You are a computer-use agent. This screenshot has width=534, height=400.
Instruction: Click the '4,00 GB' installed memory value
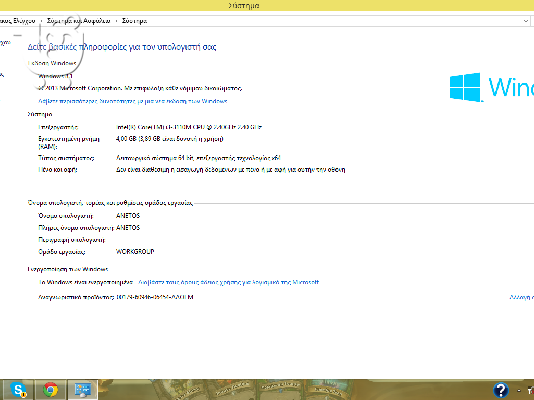[x=170, y=139]
